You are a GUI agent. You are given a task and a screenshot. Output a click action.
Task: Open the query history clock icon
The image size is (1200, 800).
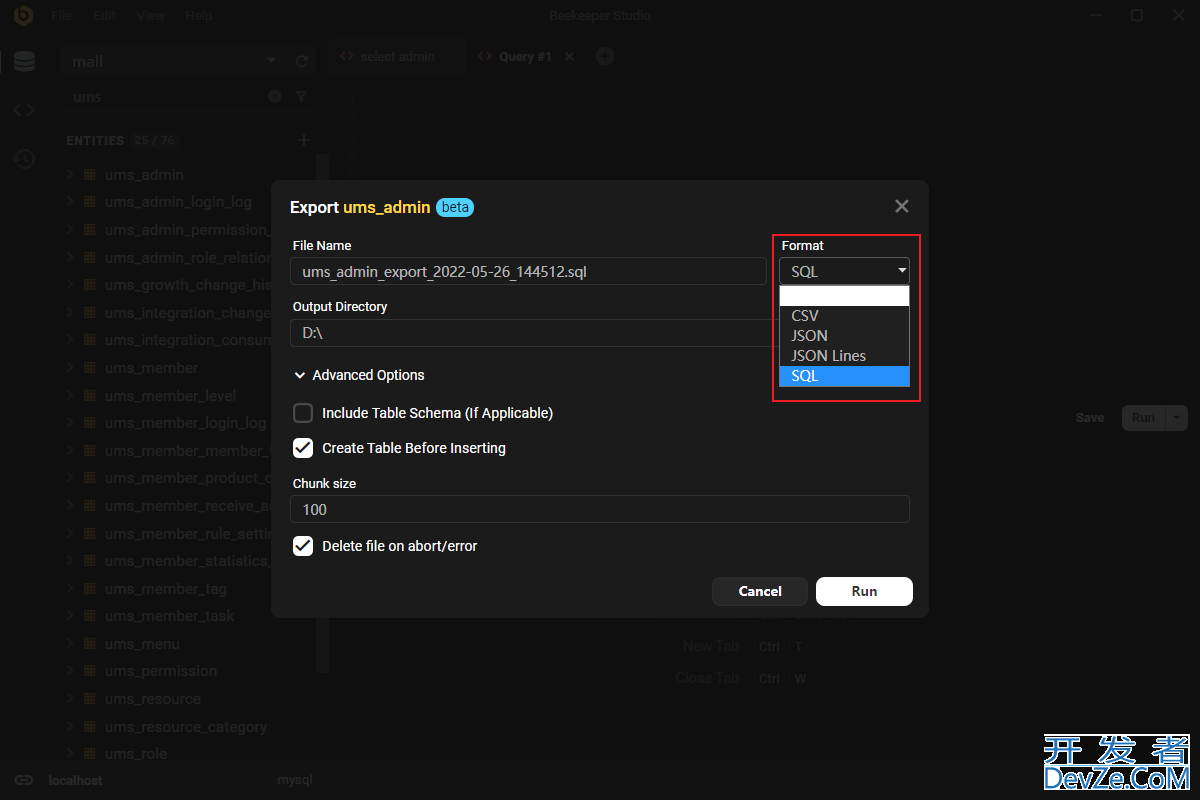[x=24, y=159]
